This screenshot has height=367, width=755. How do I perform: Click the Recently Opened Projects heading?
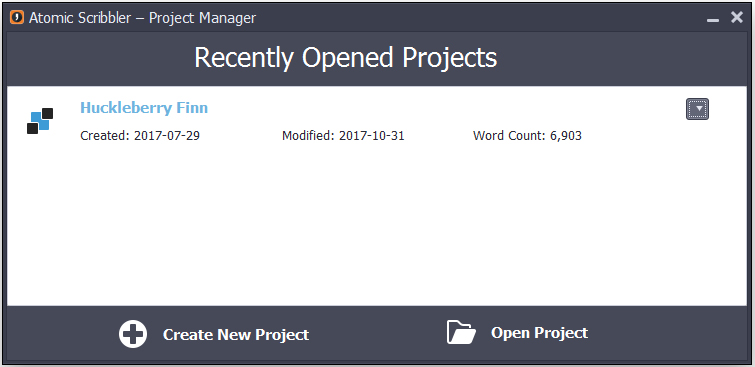coord(346,58)
